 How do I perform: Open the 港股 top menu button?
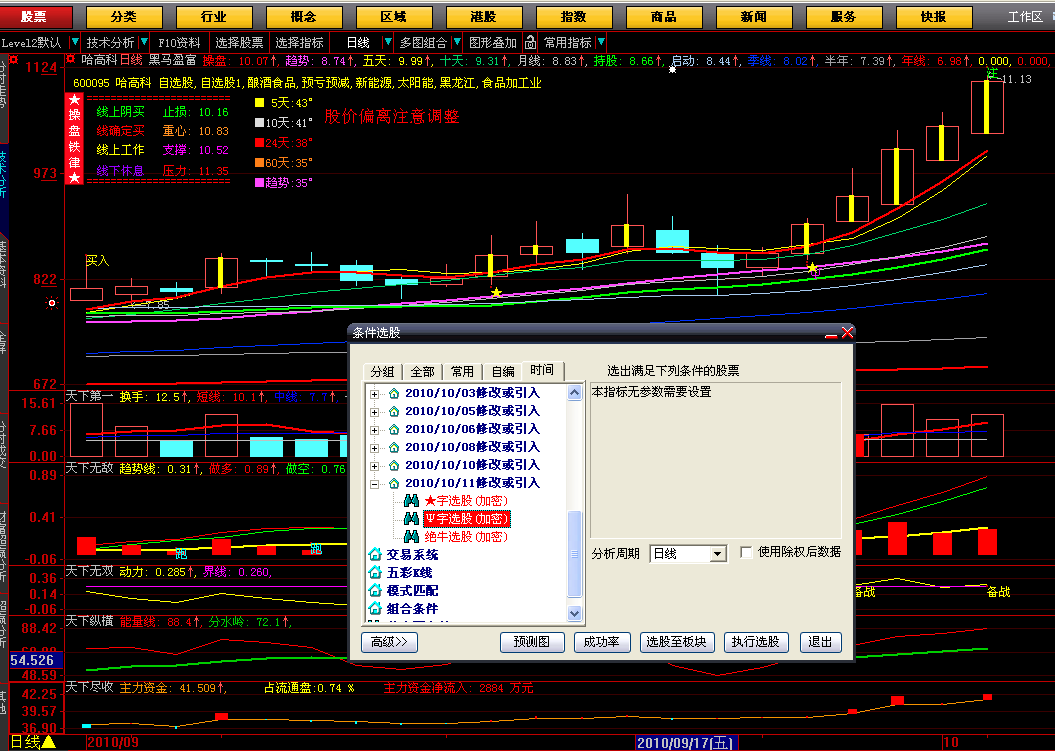(x=484, y=17)
